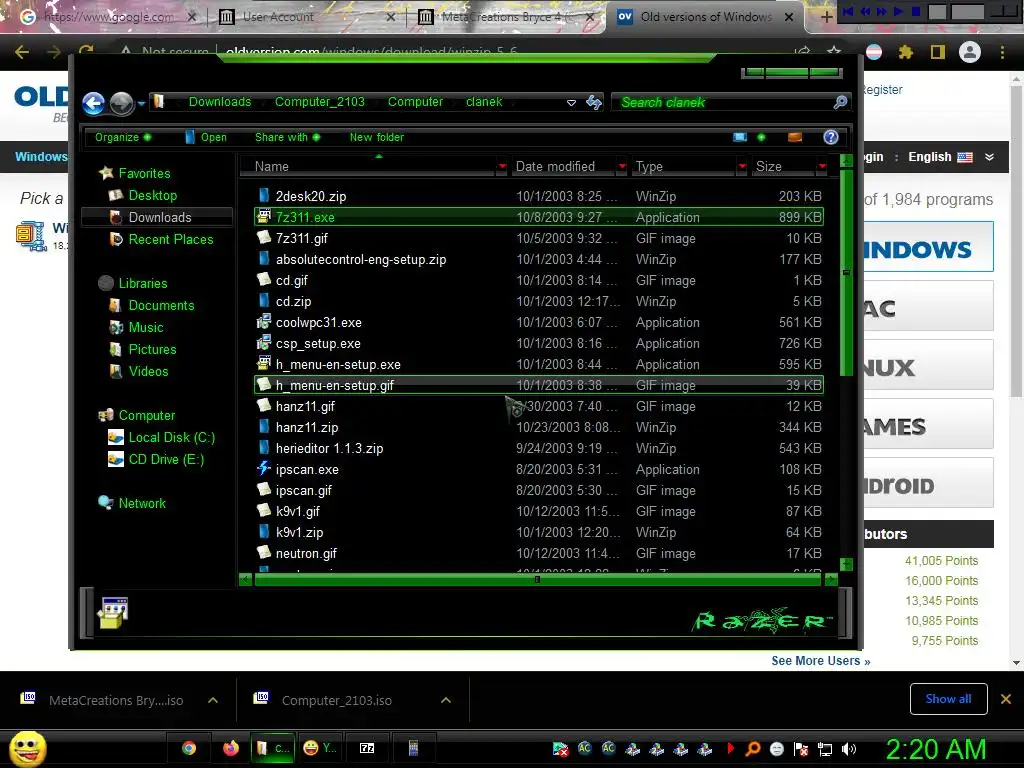The height and width of the screenshot is (768, 1024).
Task: Click the refresh arrows beside the address bar
Action: tap(594, 102)
